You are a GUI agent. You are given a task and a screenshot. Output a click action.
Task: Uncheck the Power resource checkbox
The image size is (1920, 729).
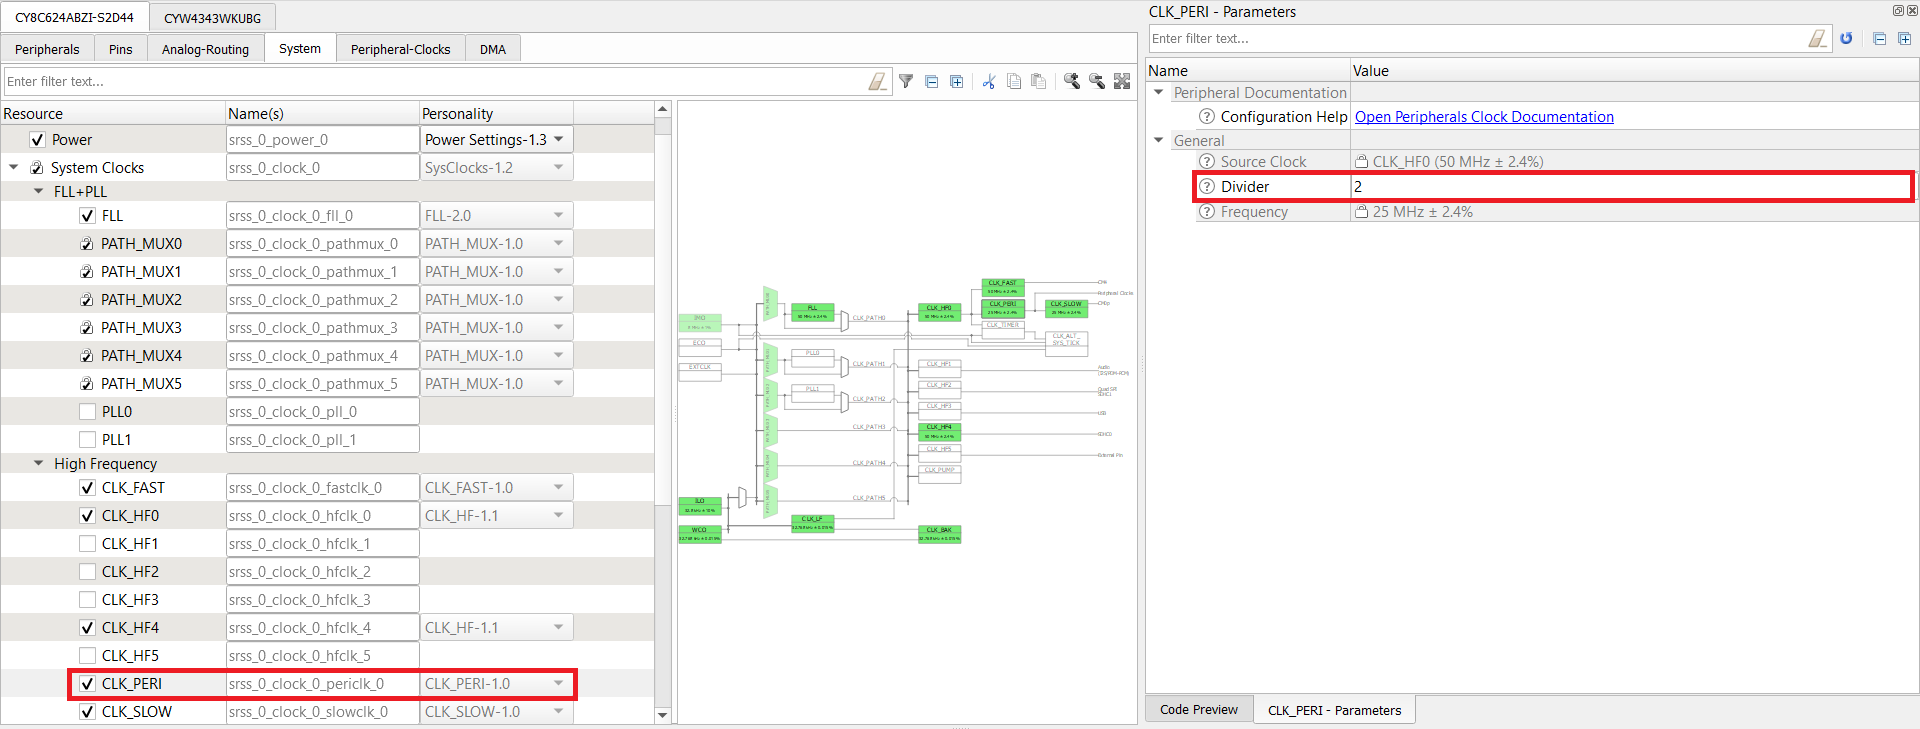click(x=37, y=140)
